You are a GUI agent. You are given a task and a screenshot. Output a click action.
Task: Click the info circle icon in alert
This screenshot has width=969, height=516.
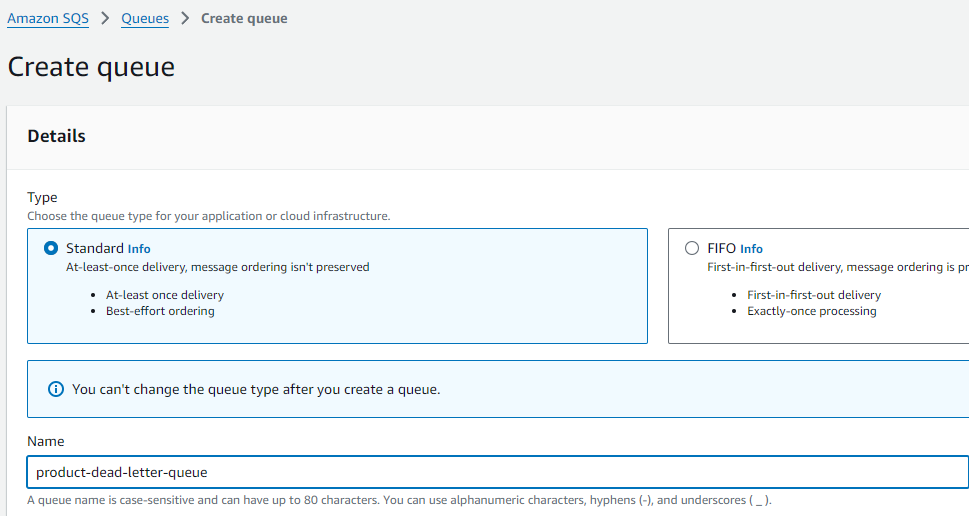[x=56, y=389]
